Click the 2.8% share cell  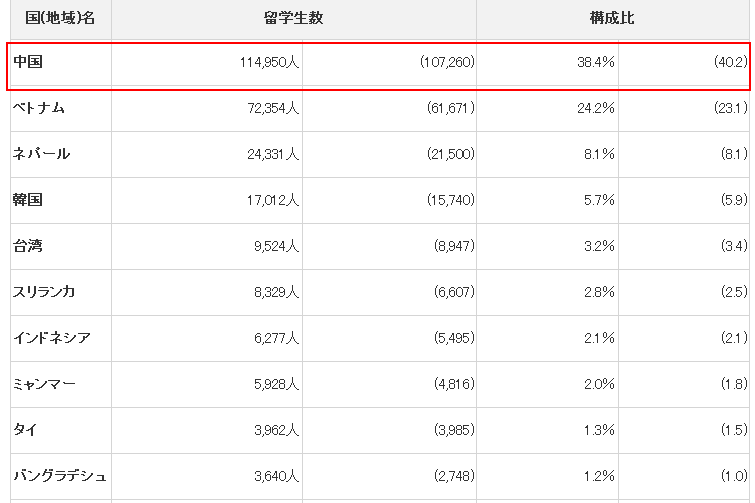[547, 292]
